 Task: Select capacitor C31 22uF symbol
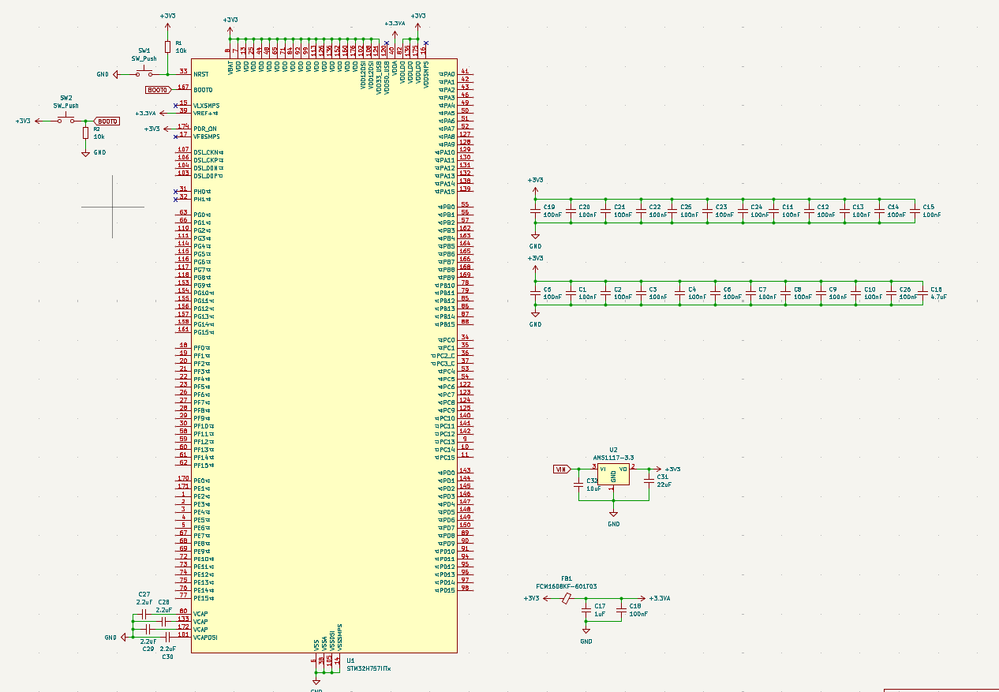649,481
